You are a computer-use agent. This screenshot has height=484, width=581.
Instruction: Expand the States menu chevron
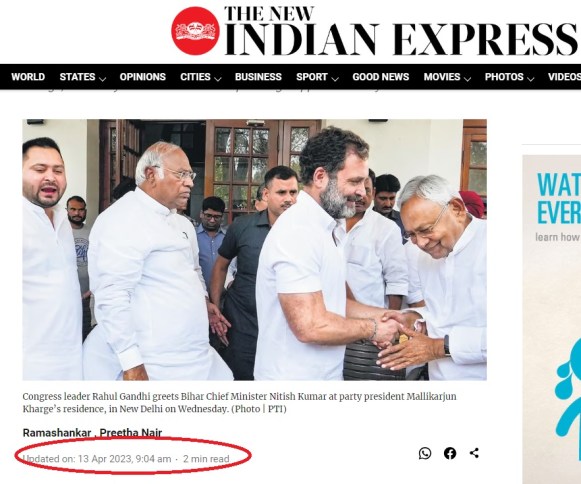[x=103, y=79]
